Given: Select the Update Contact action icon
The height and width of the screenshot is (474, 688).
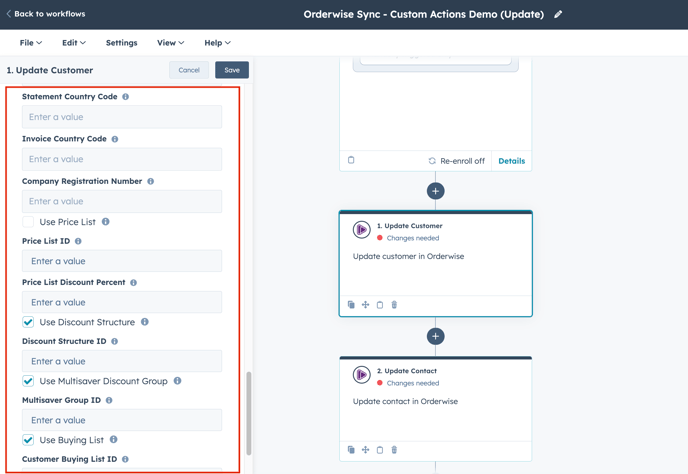Looking at the screenshot, I should click(362, 375).
